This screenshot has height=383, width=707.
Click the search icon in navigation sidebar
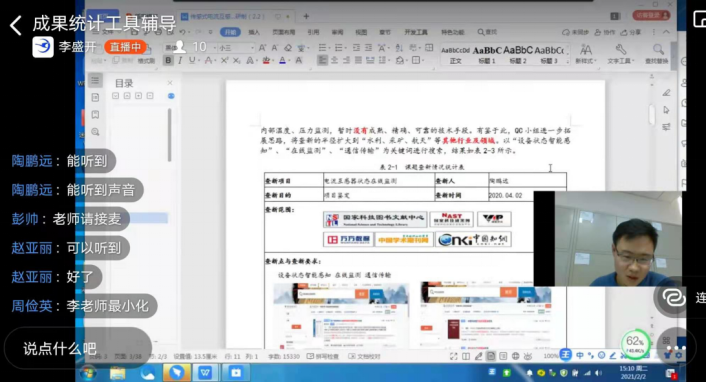(x=95, y=132)
